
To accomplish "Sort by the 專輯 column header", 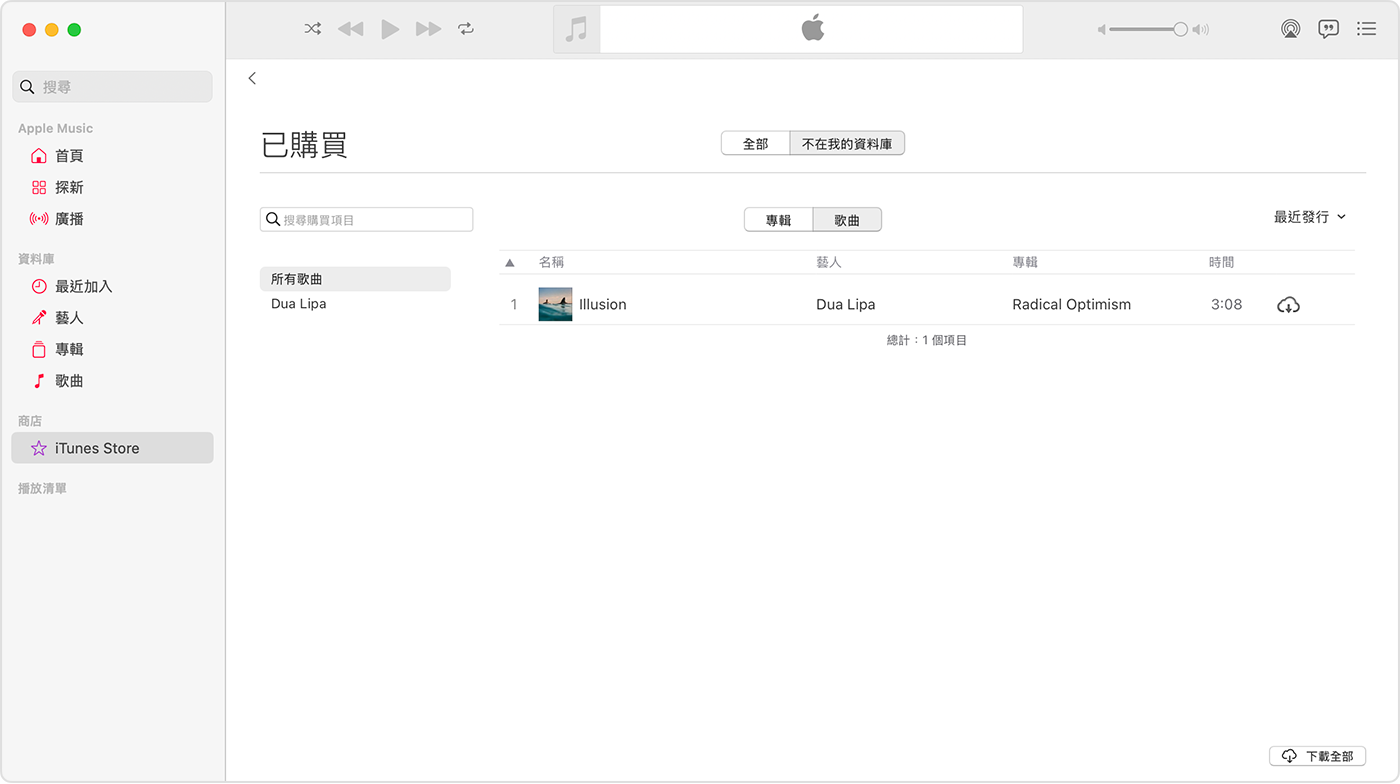I will [1025, 262].
